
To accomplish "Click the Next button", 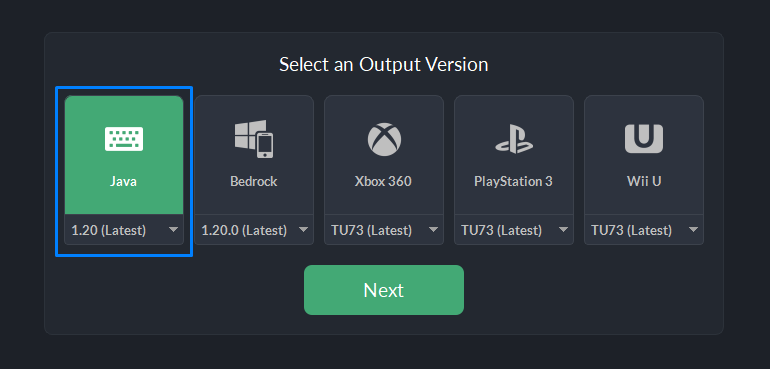I will [384, 290].
